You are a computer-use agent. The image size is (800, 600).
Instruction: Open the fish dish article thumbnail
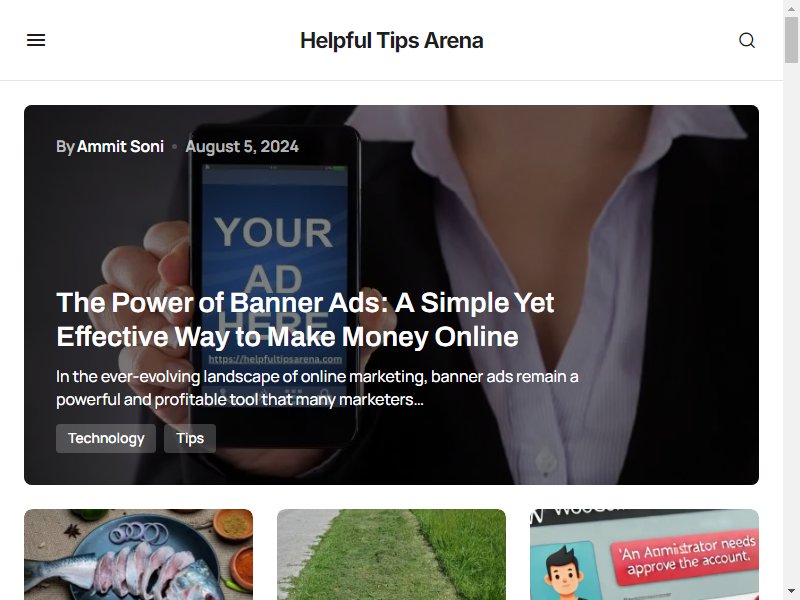[138, 554]
